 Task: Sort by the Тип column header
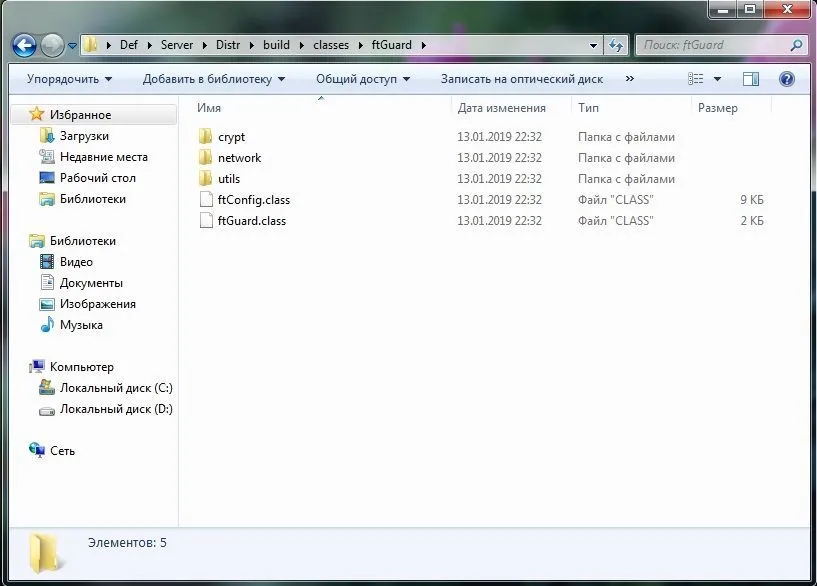[x=588, y=108]
